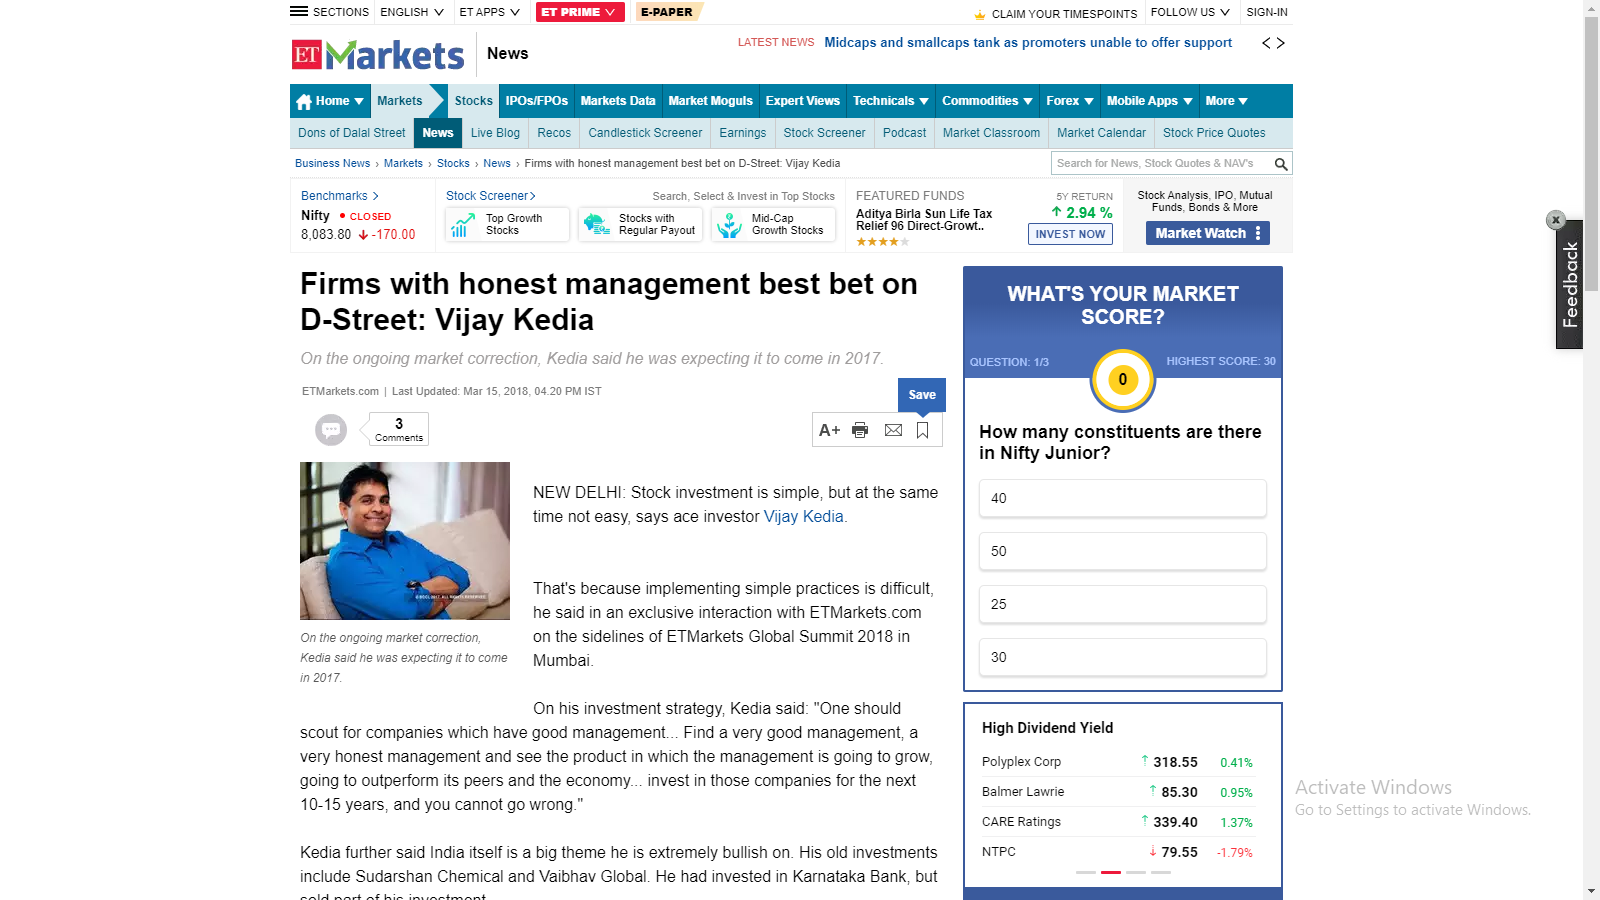Expand the More menu dropdown
The width and height of the screenshot is (1600, 900).
point(1226,101)
